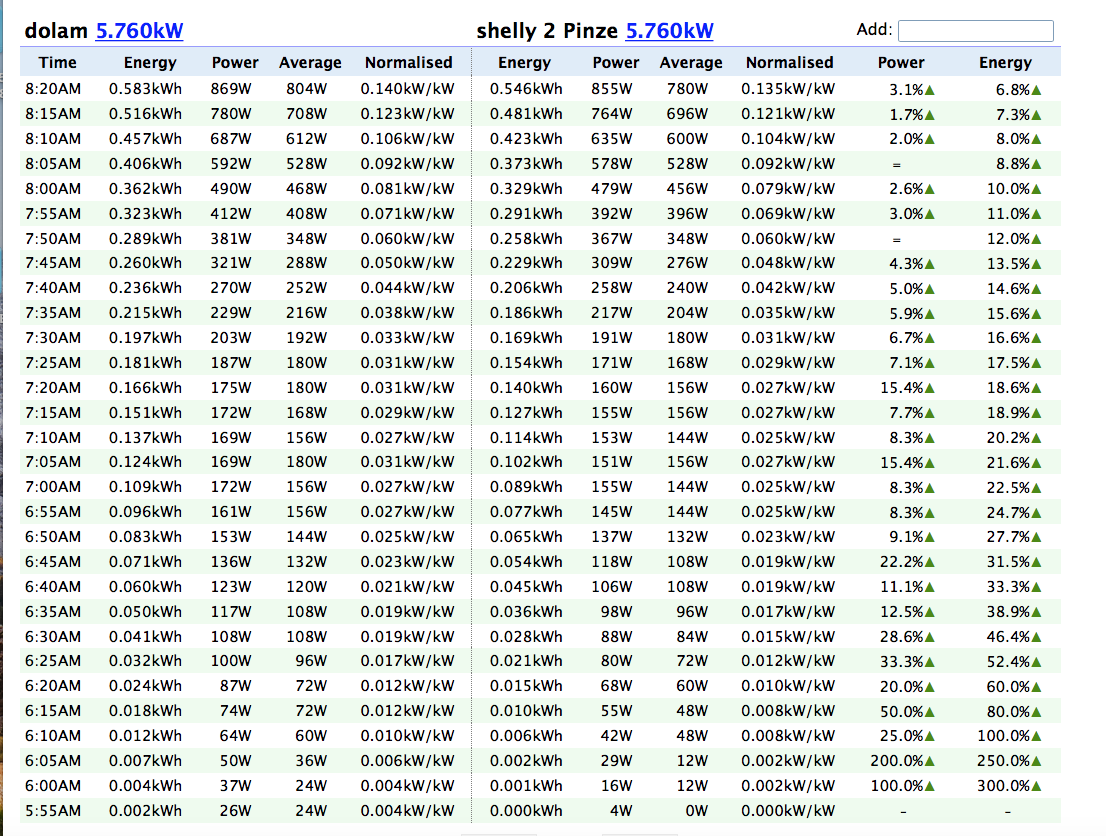Click the green arrow beside 24.7%

click(x=1036, y=513)
